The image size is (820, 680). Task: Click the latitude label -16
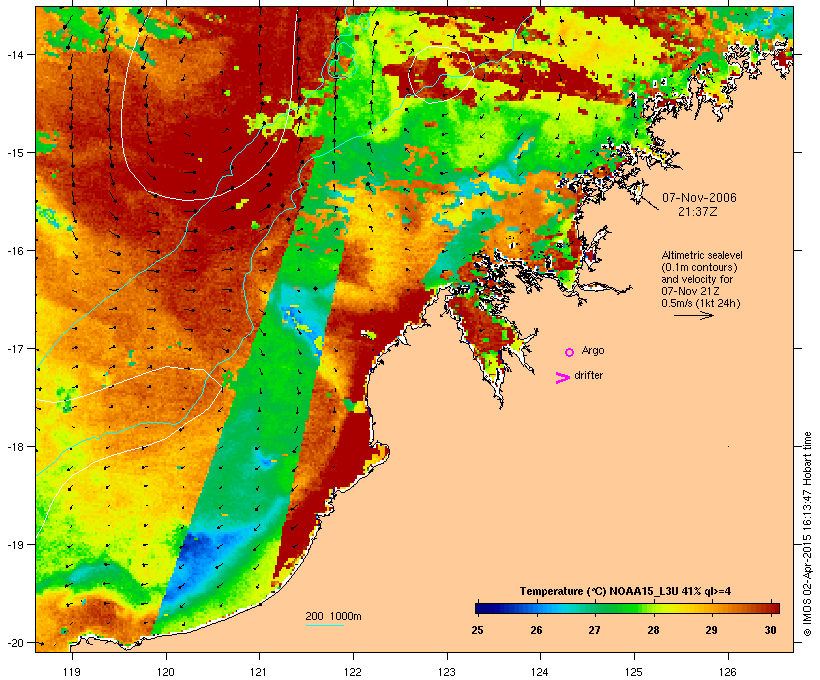pyautogui.click(x=15, y=251)
